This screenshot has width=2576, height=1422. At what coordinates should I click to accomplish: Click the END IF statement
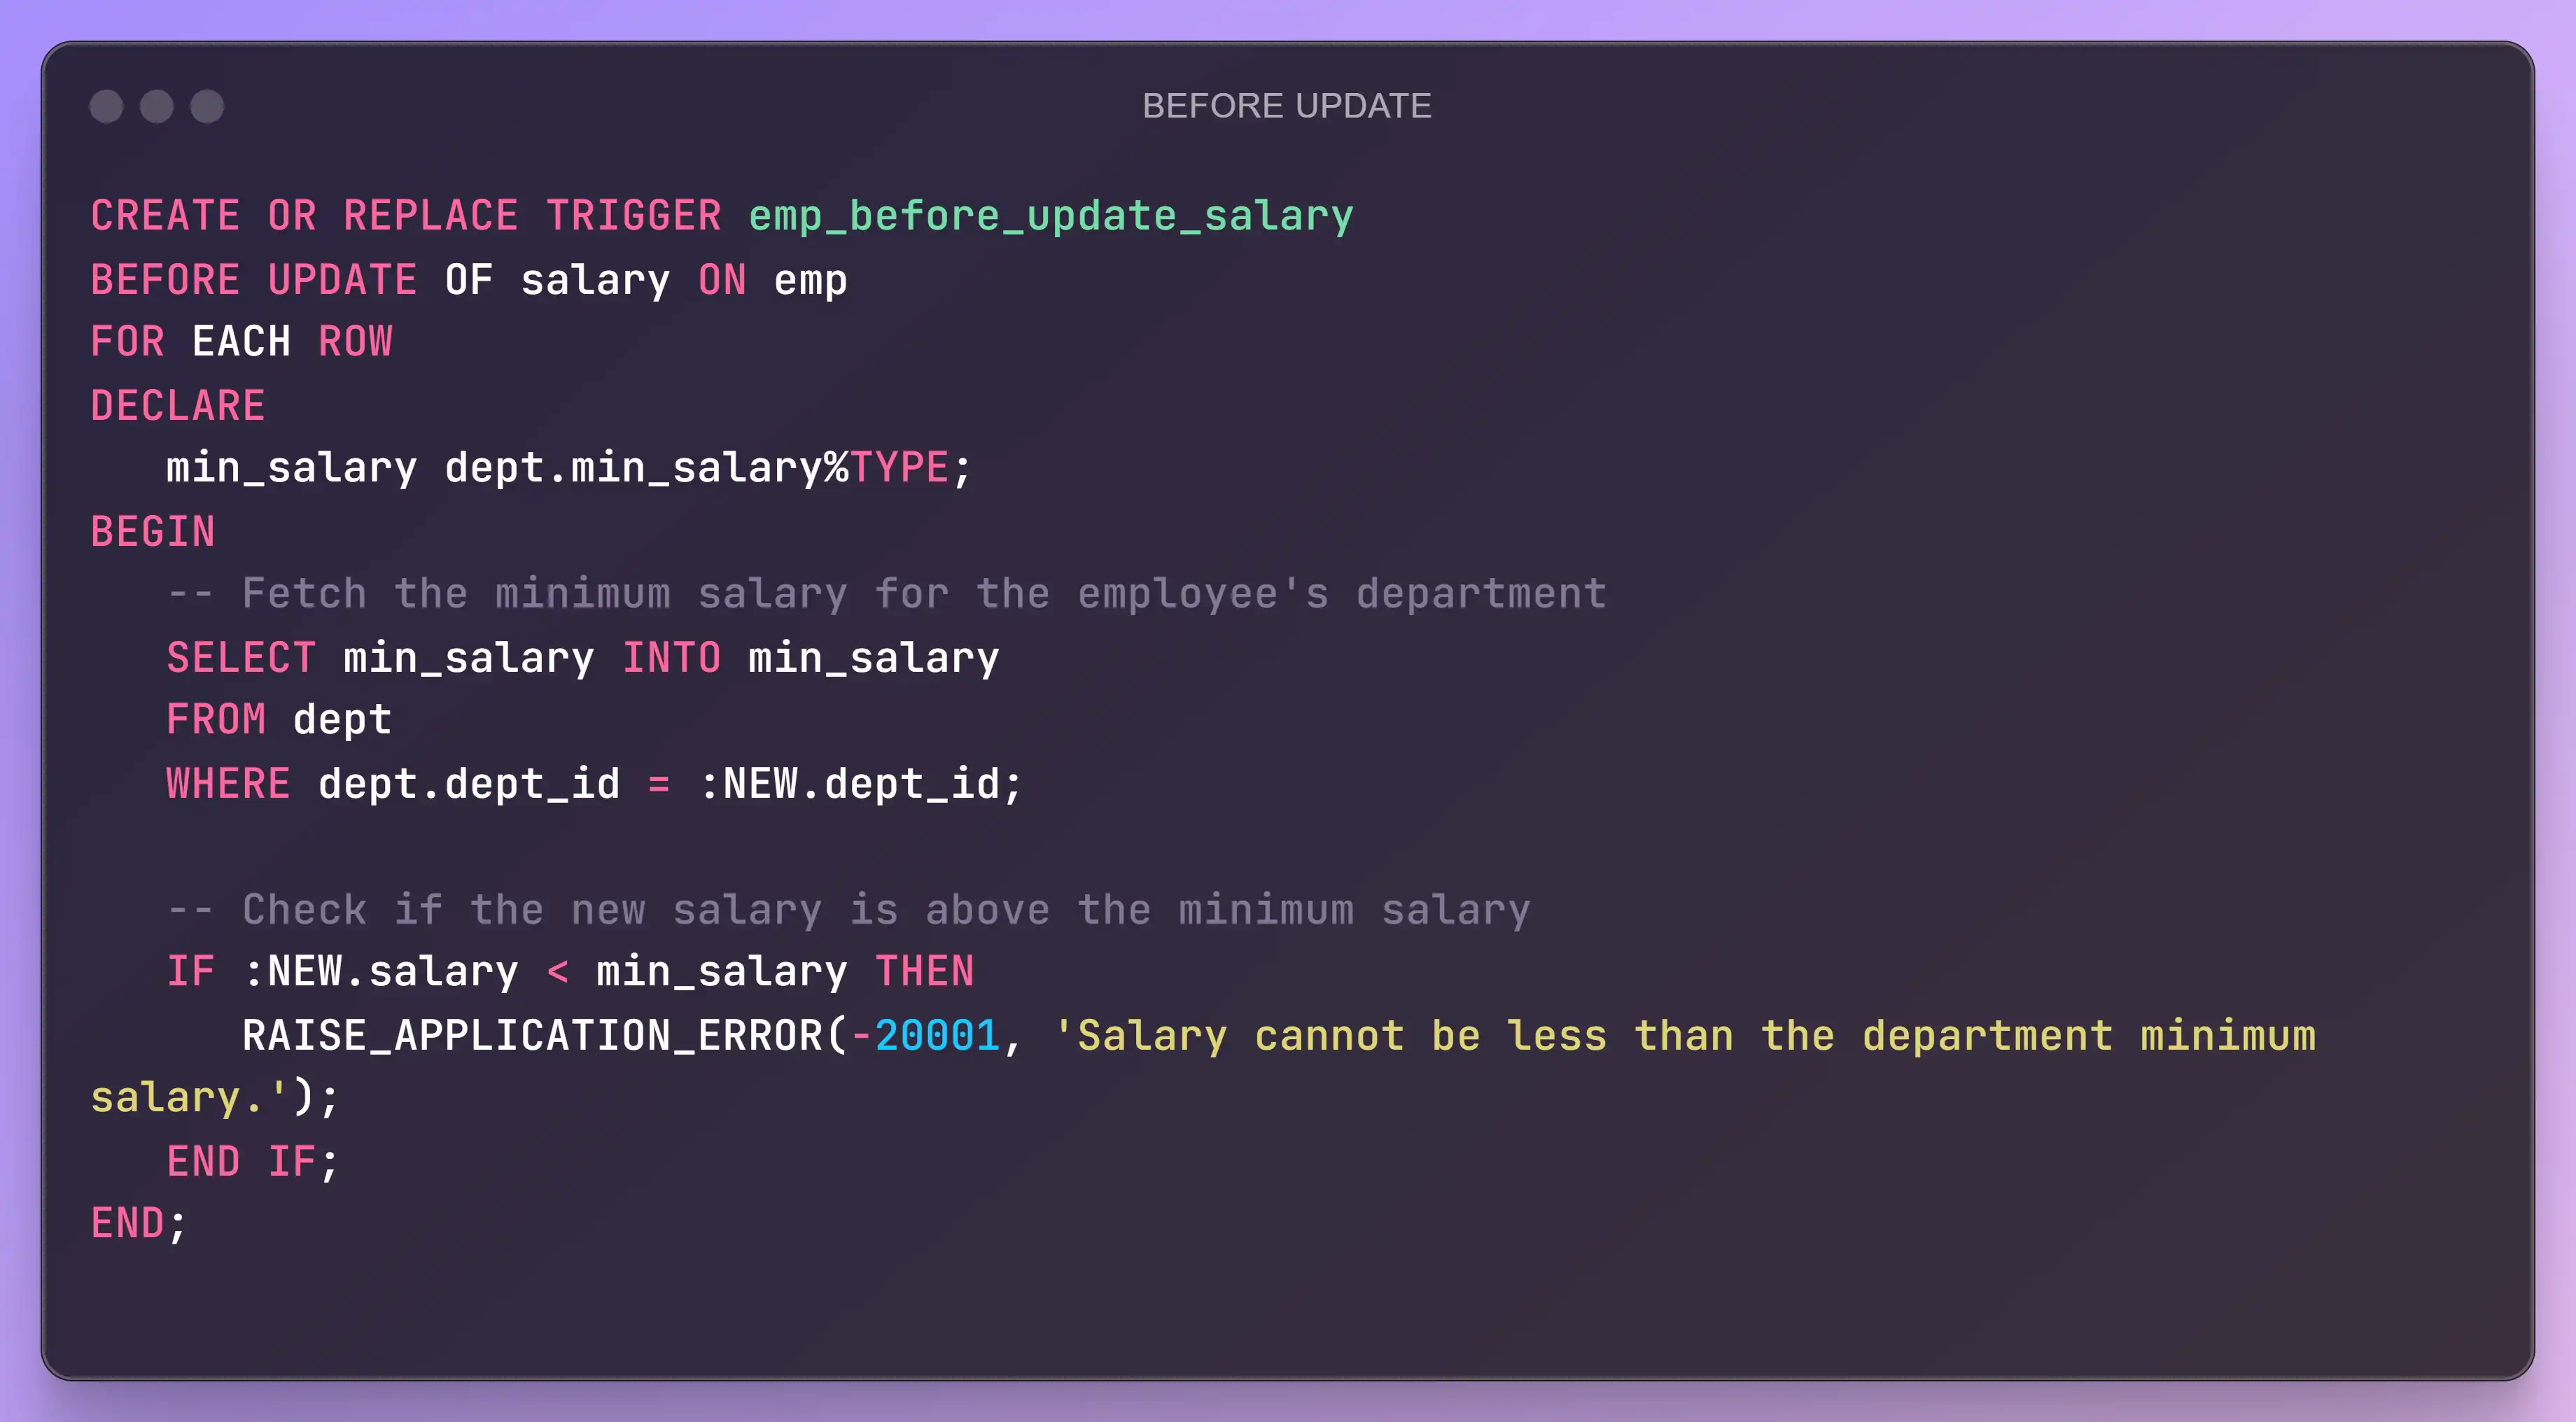pos(254,1162)
